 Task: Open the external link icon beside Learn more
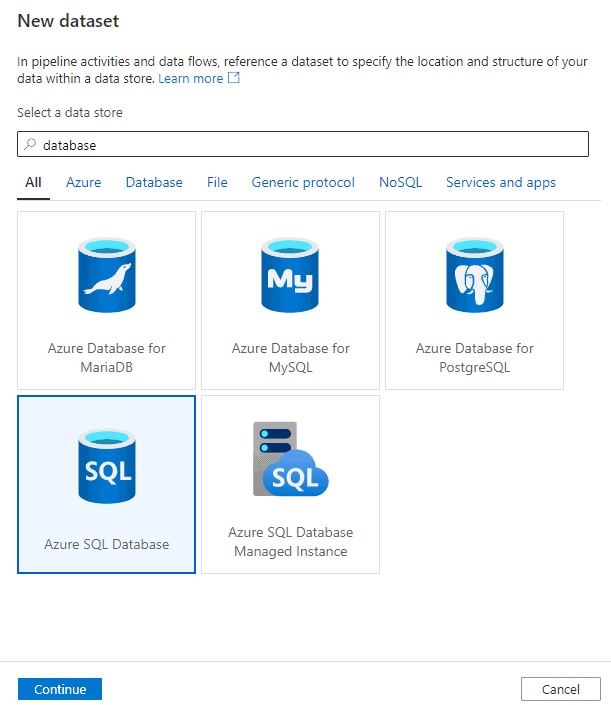tap(233, 78)
